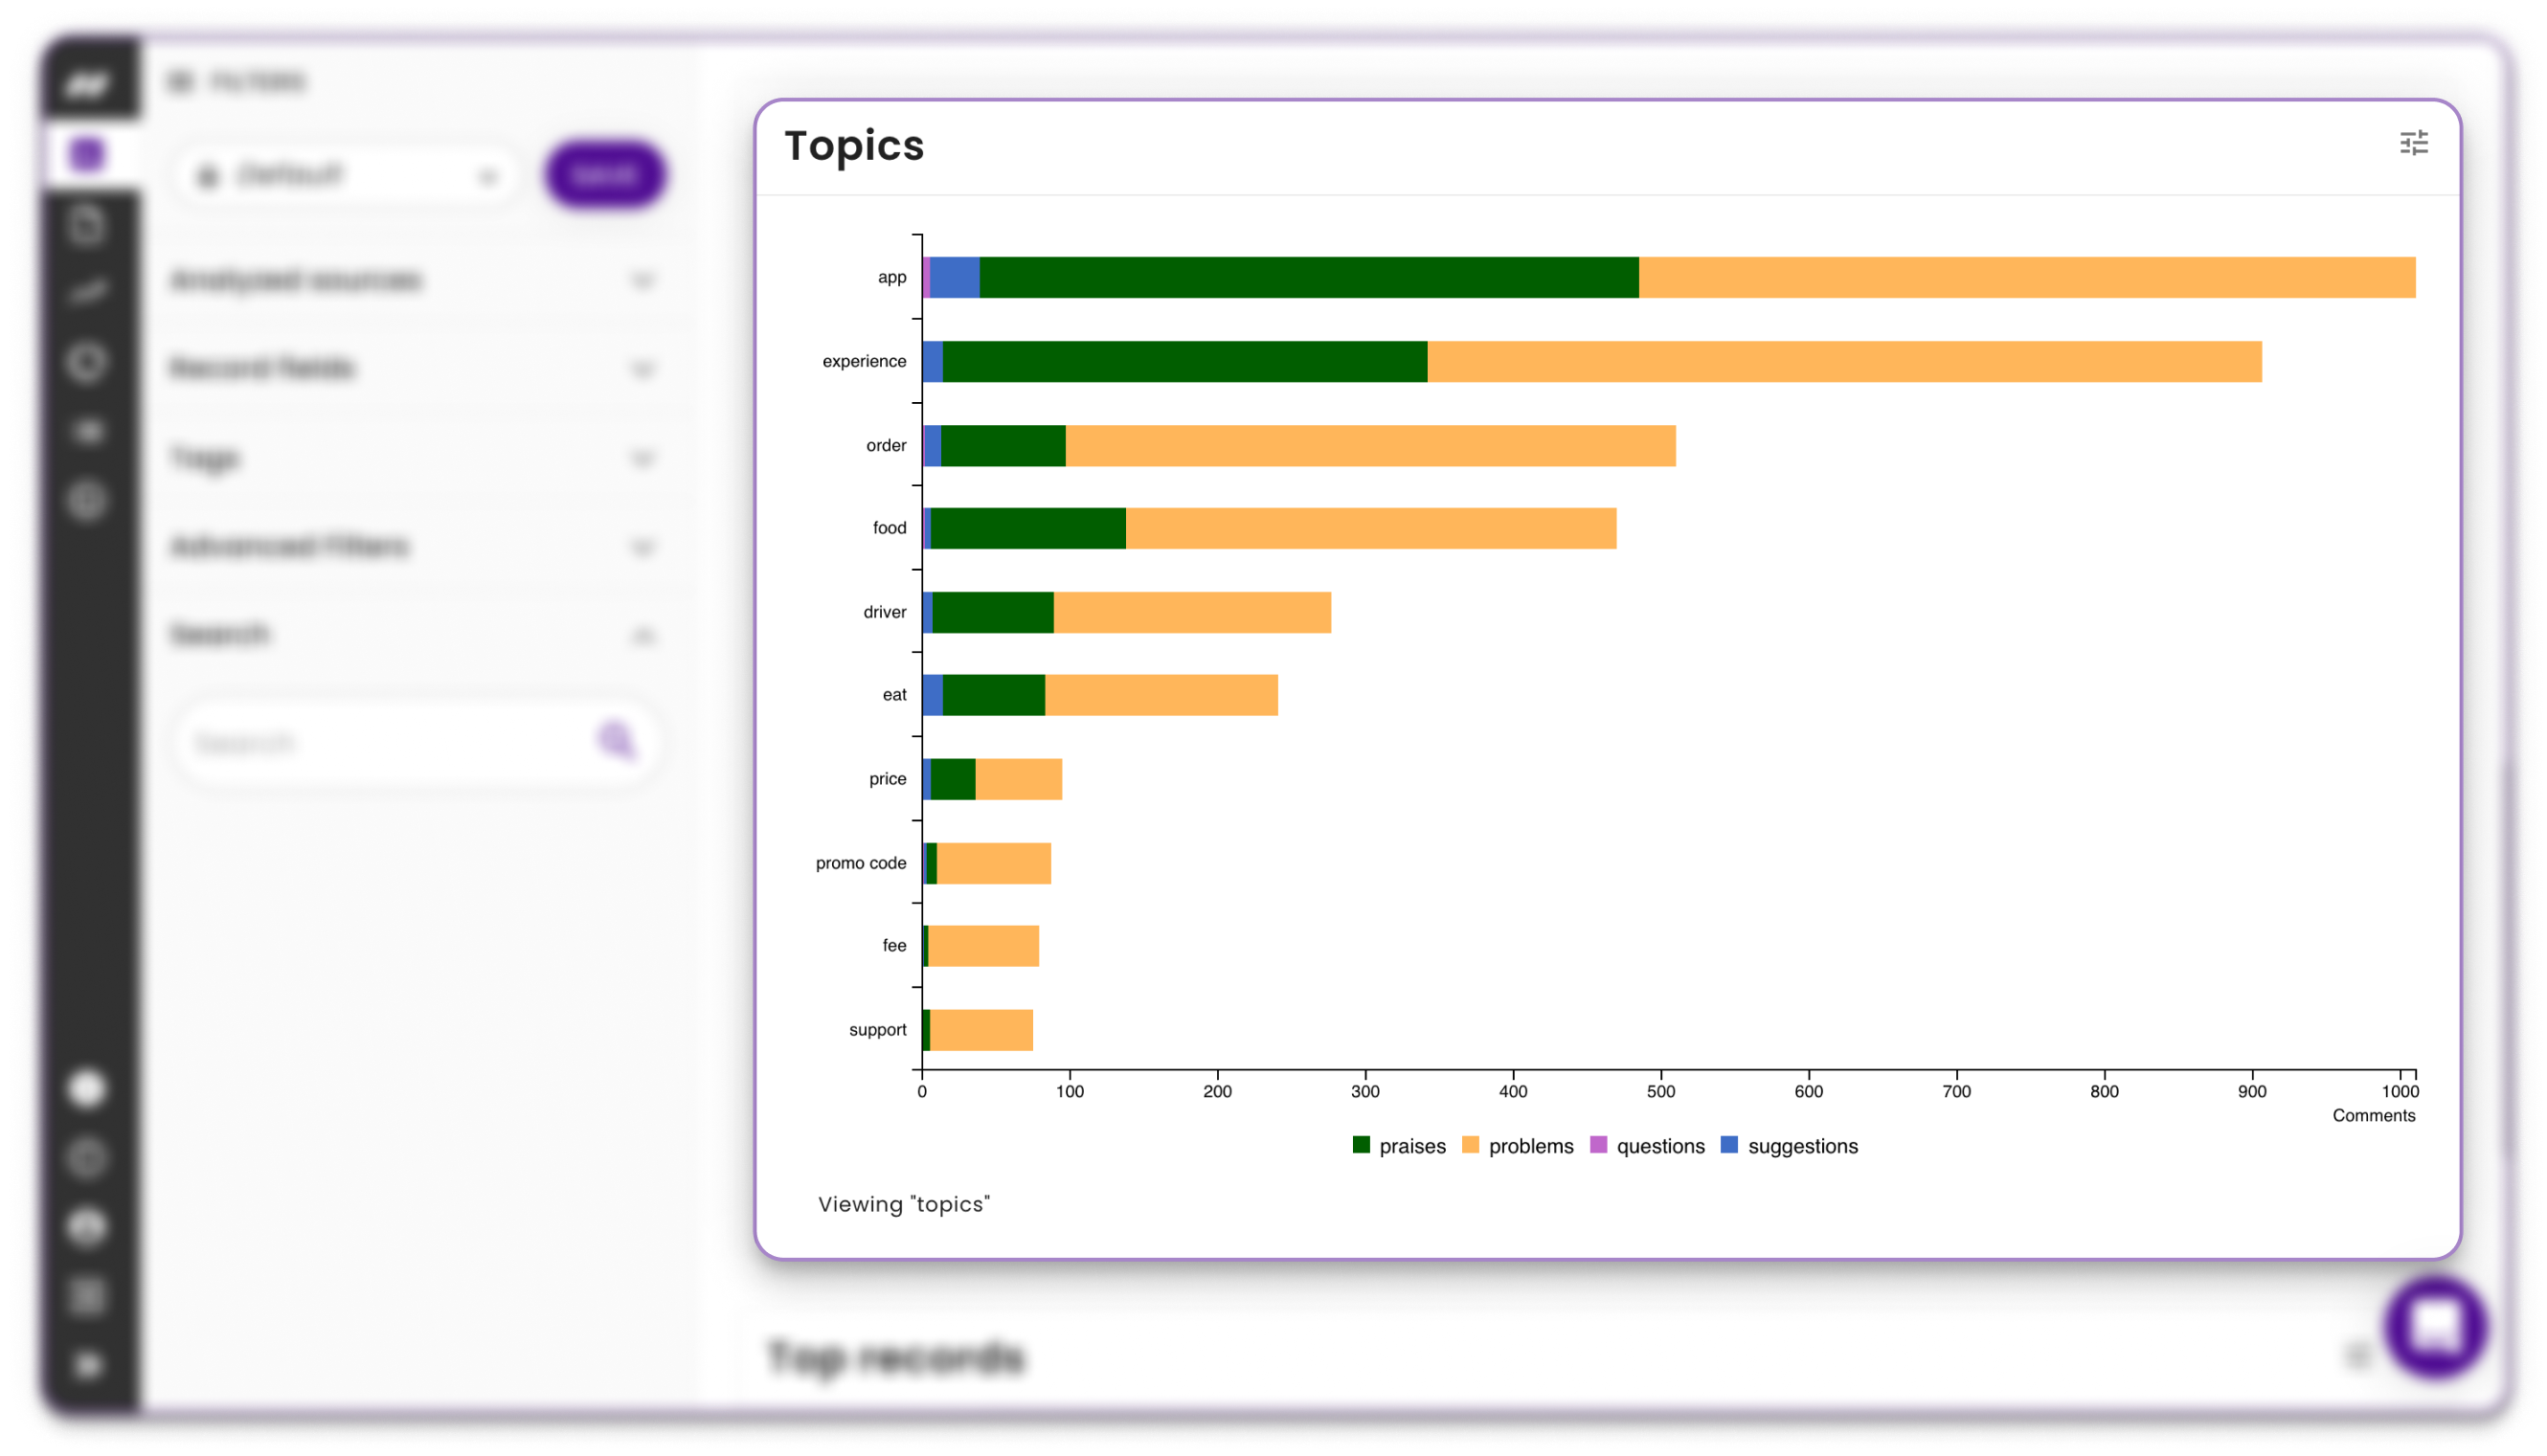Click the green praises segment of experience bar

click(x=1185, y=361)
